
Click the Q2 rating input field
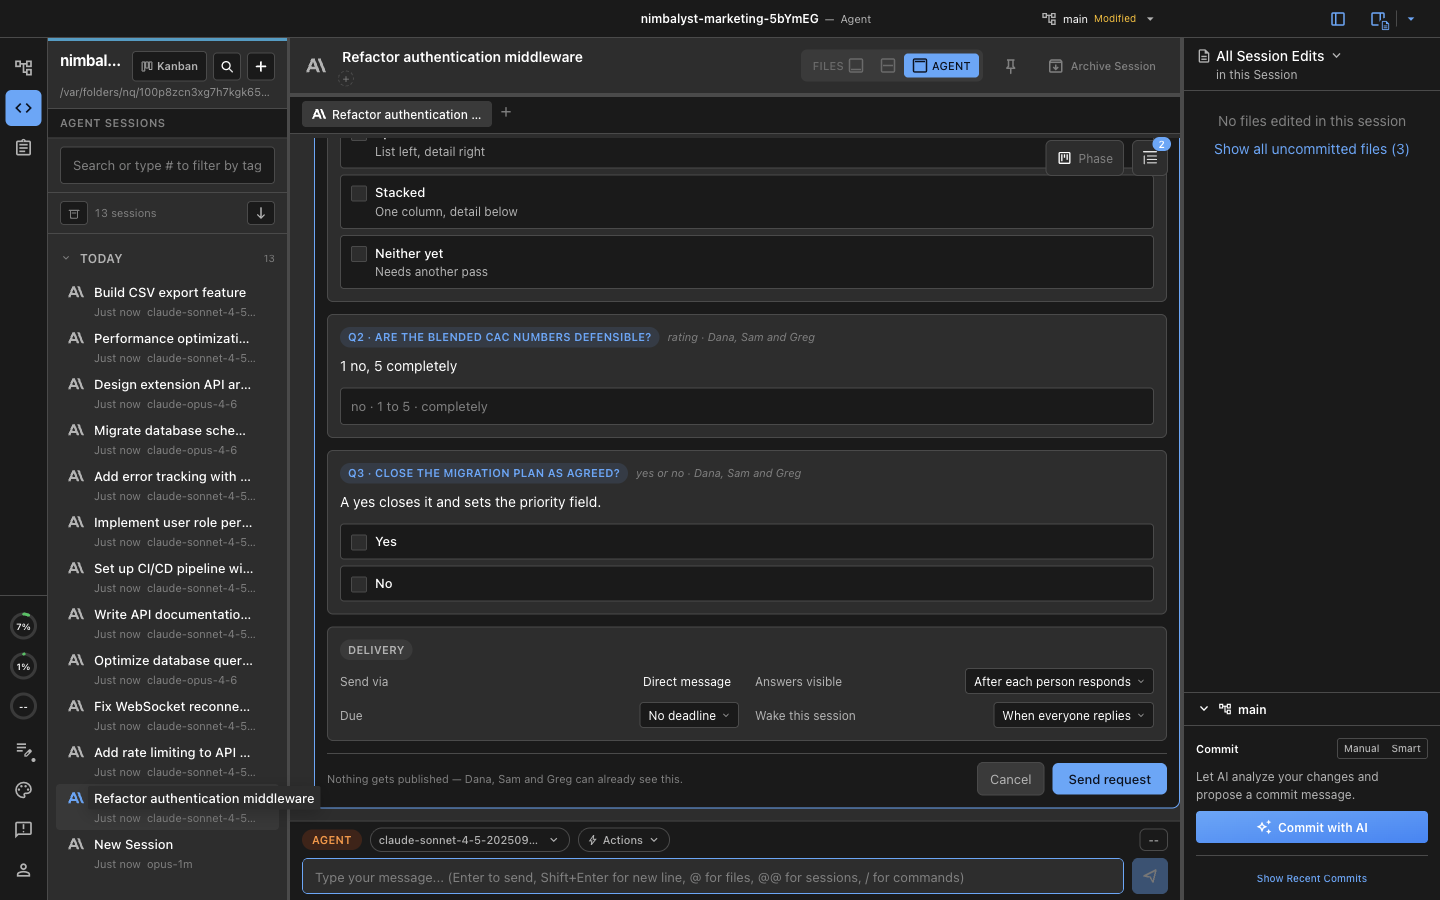click(746, 406)
